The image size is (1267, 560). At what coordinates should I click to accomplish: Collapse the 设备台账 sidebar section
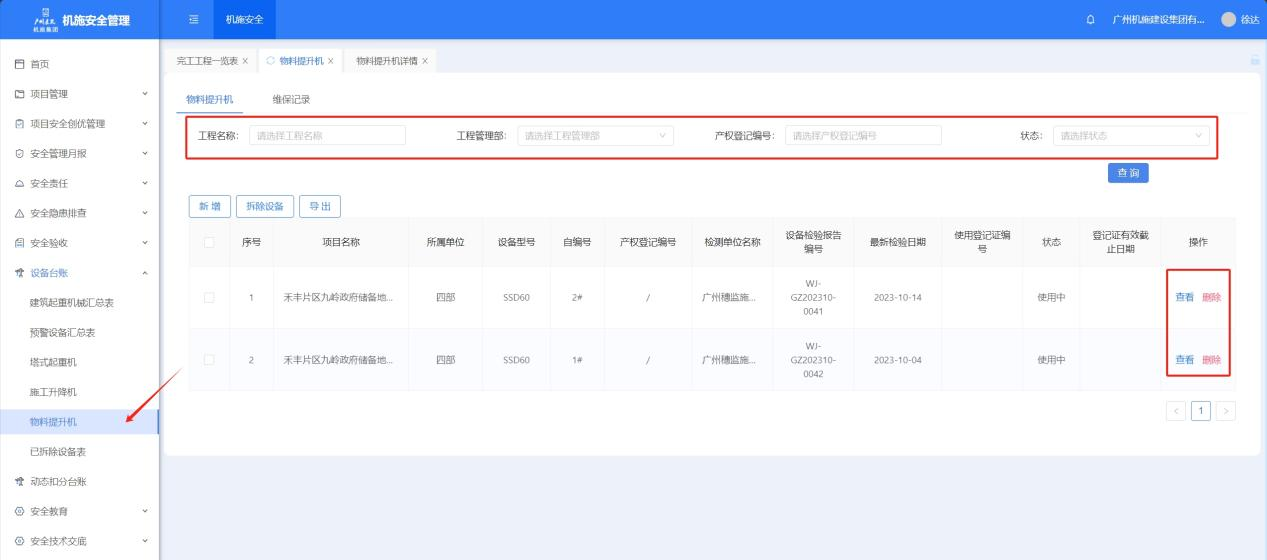144,273
